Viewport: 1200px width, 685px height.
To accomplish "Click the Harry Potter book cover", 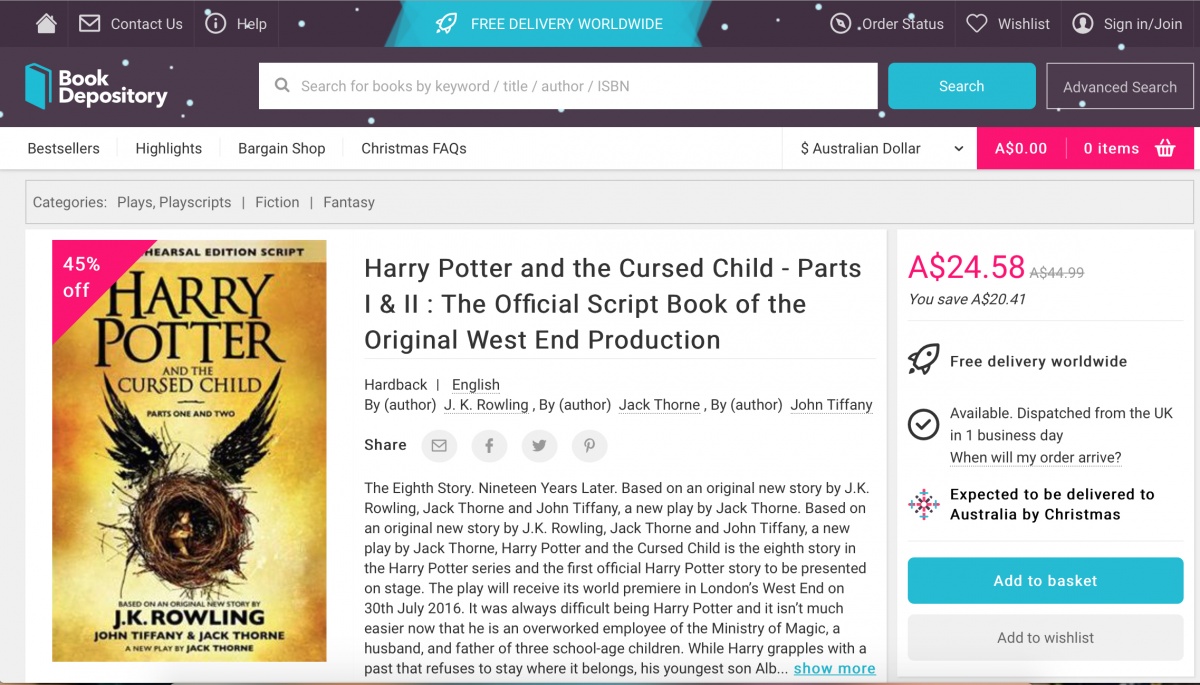I will tap(189, 450).
